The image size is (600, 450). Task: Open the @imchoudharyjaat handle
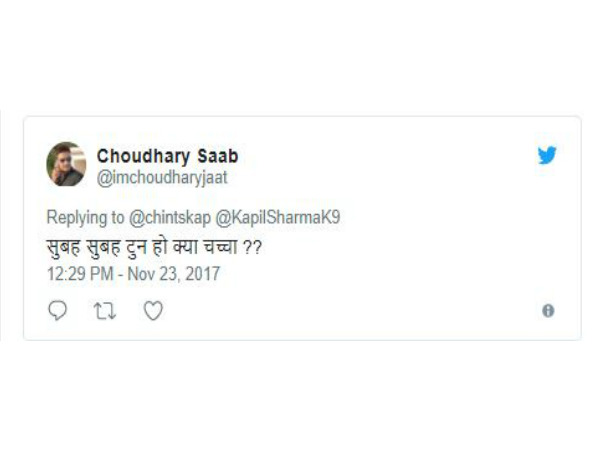(x=162, y=178)
